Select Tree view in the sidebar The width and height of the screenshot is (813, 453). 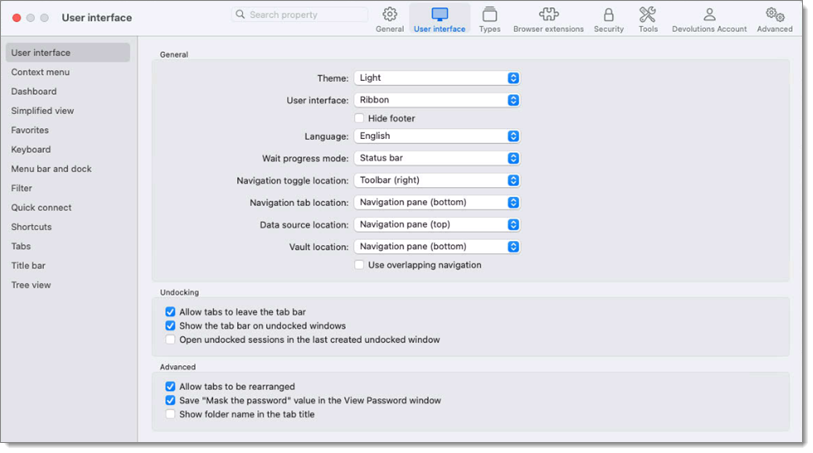(31, 285)
